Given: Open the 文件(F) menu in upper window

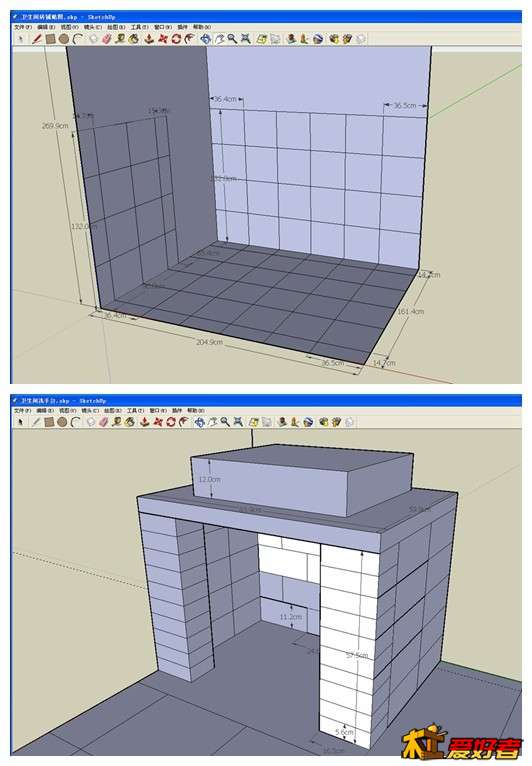Looking at the screenshot, I should tap(22, 27).
